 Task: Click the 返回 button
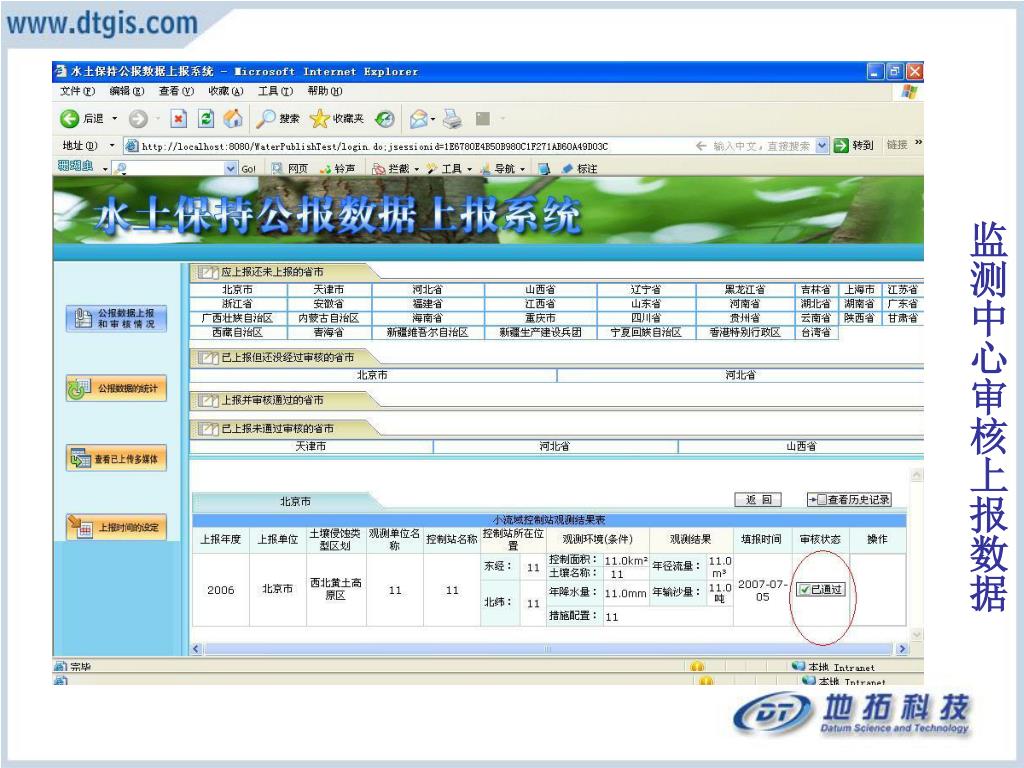pyautogui.click(x=758, y=500)
